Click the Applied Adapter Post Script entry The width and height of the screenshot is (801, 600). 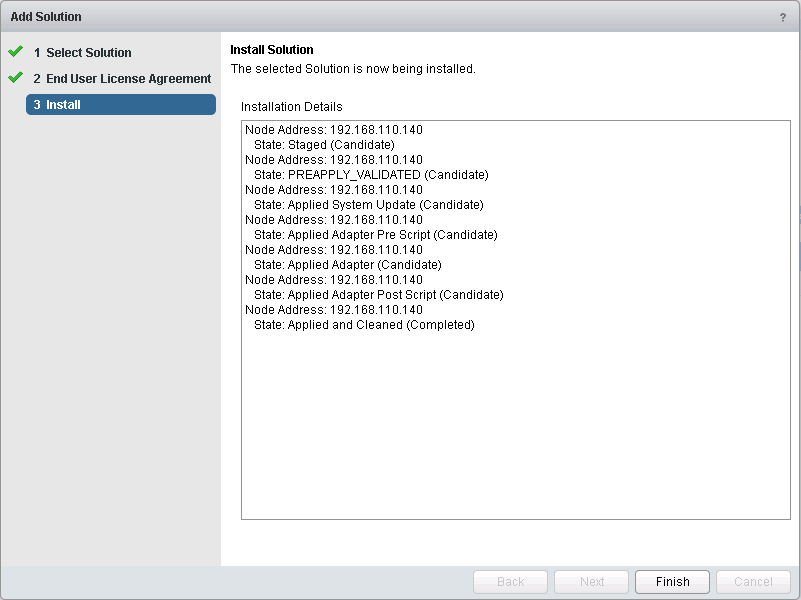[x=378, y=295]
